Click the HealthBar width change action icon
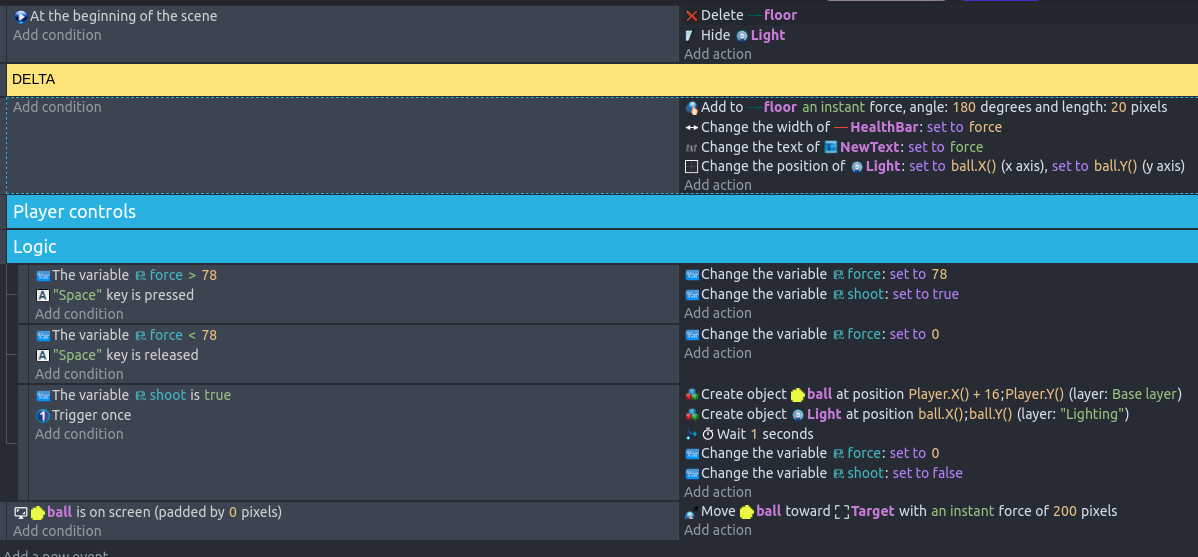 691,127
